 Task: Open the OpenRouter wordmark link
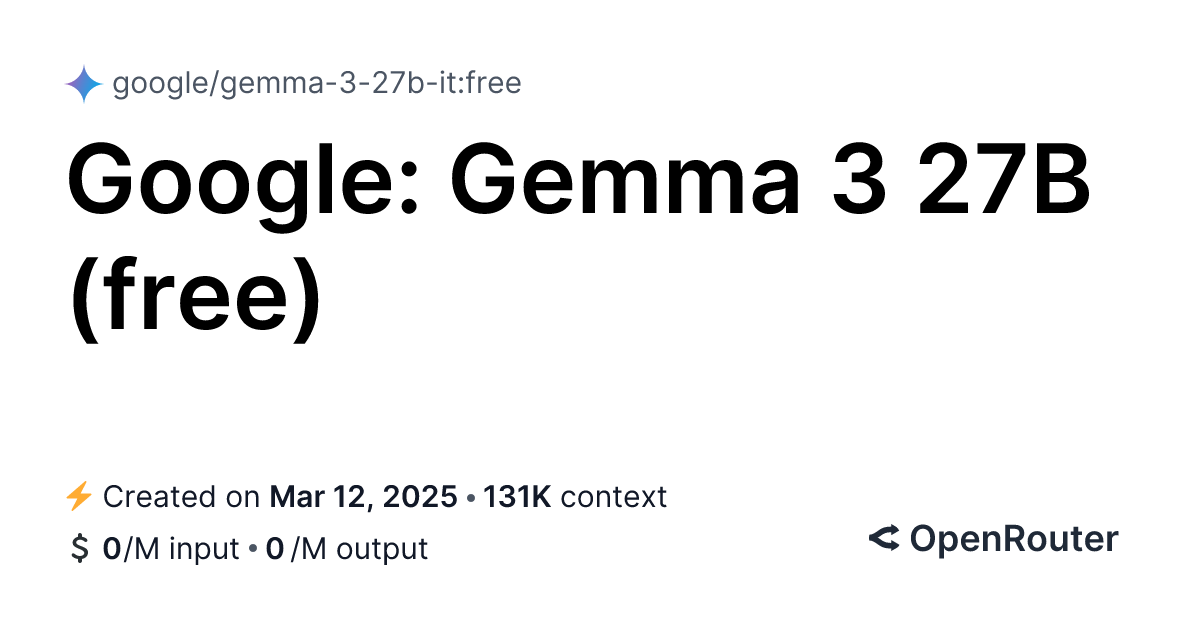tap(1013, 539)
